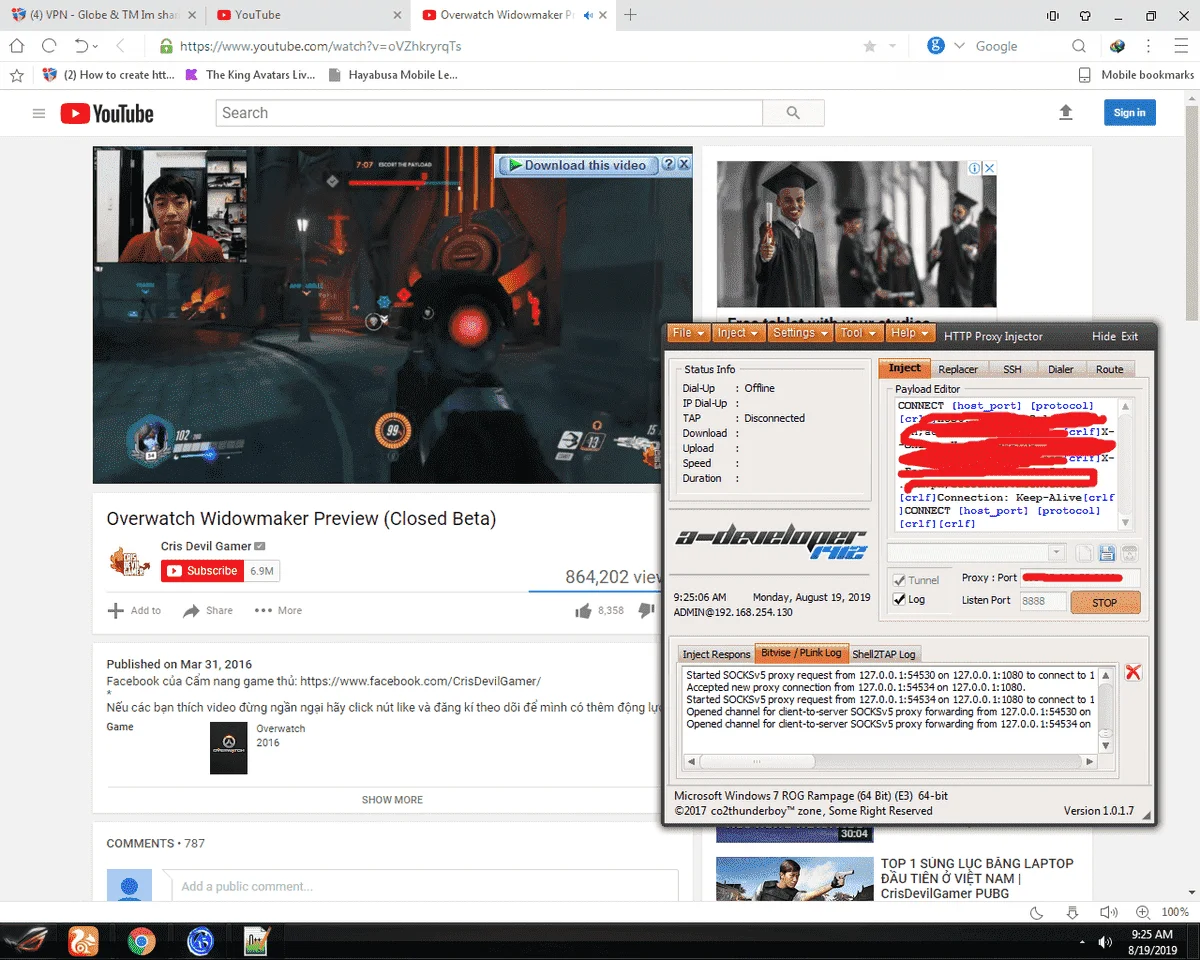Click the like thumbs-up icon
Viewport: 1200px width, 960px height.
[x=584, y=610]
